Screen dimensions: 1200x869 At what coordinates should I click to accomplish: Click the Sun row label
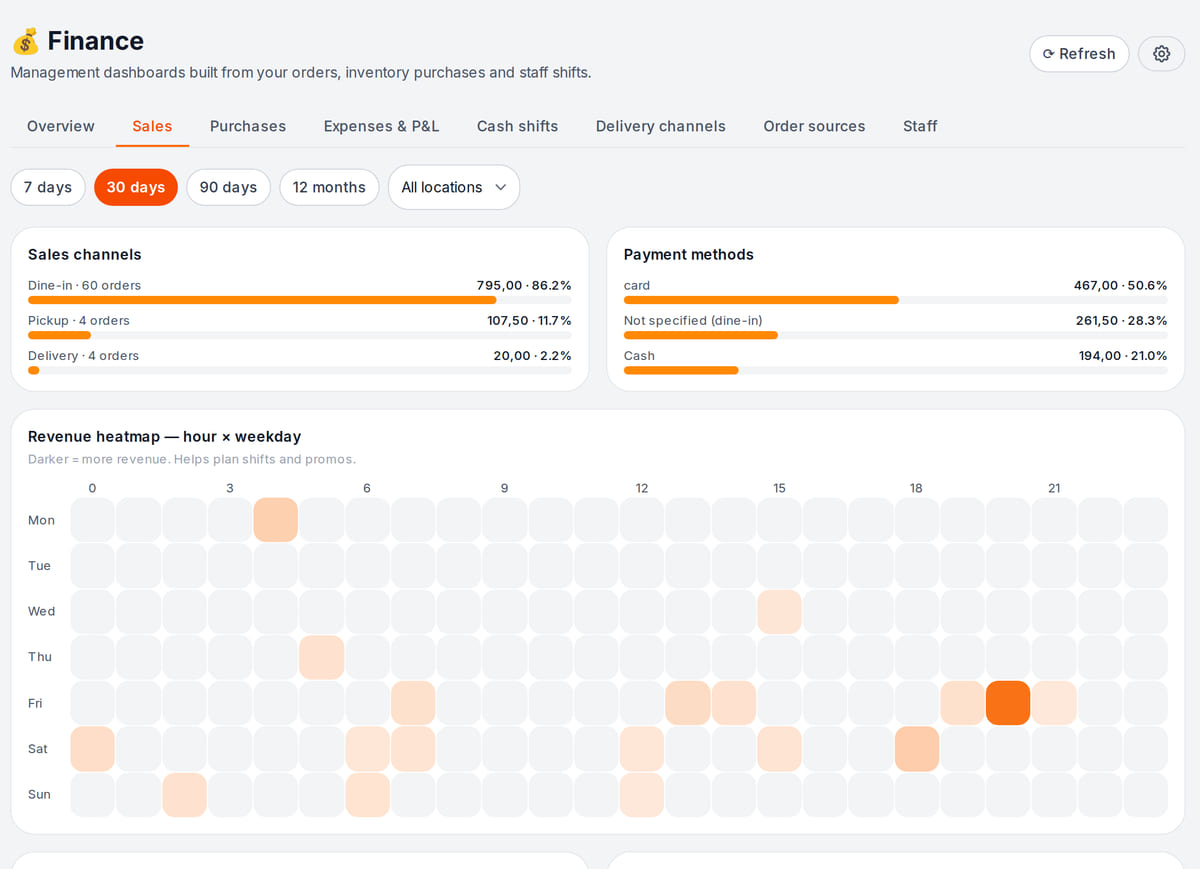coord(39,795)
